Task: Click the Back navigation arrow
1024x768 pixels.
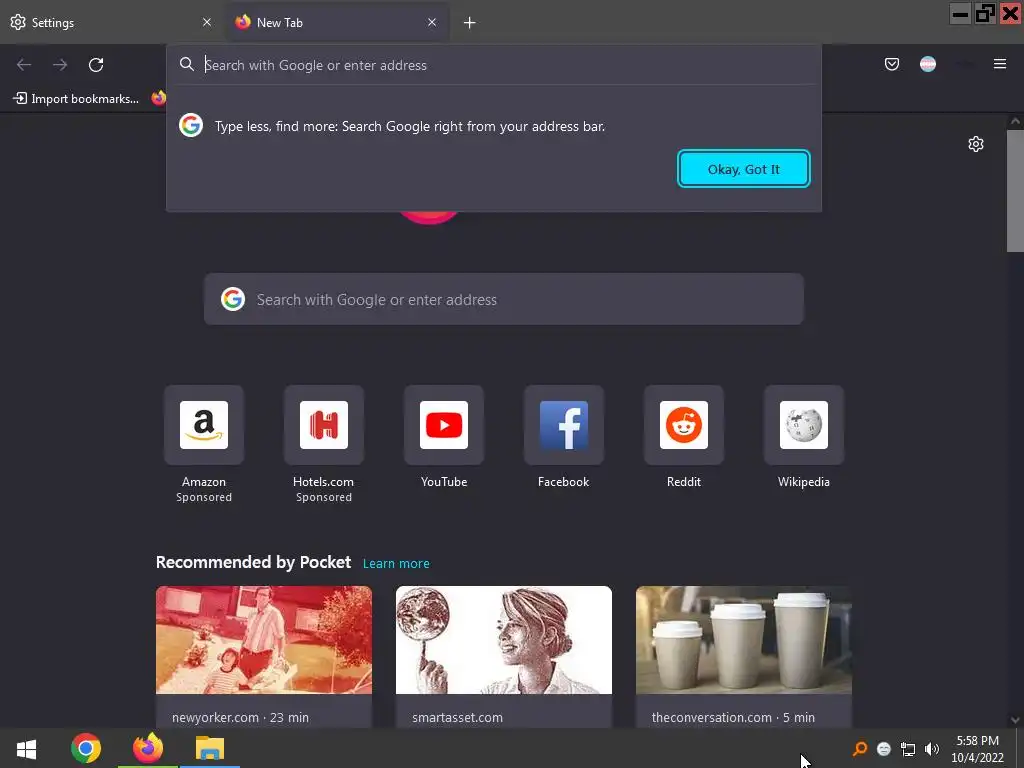Action: coord(24,65)
